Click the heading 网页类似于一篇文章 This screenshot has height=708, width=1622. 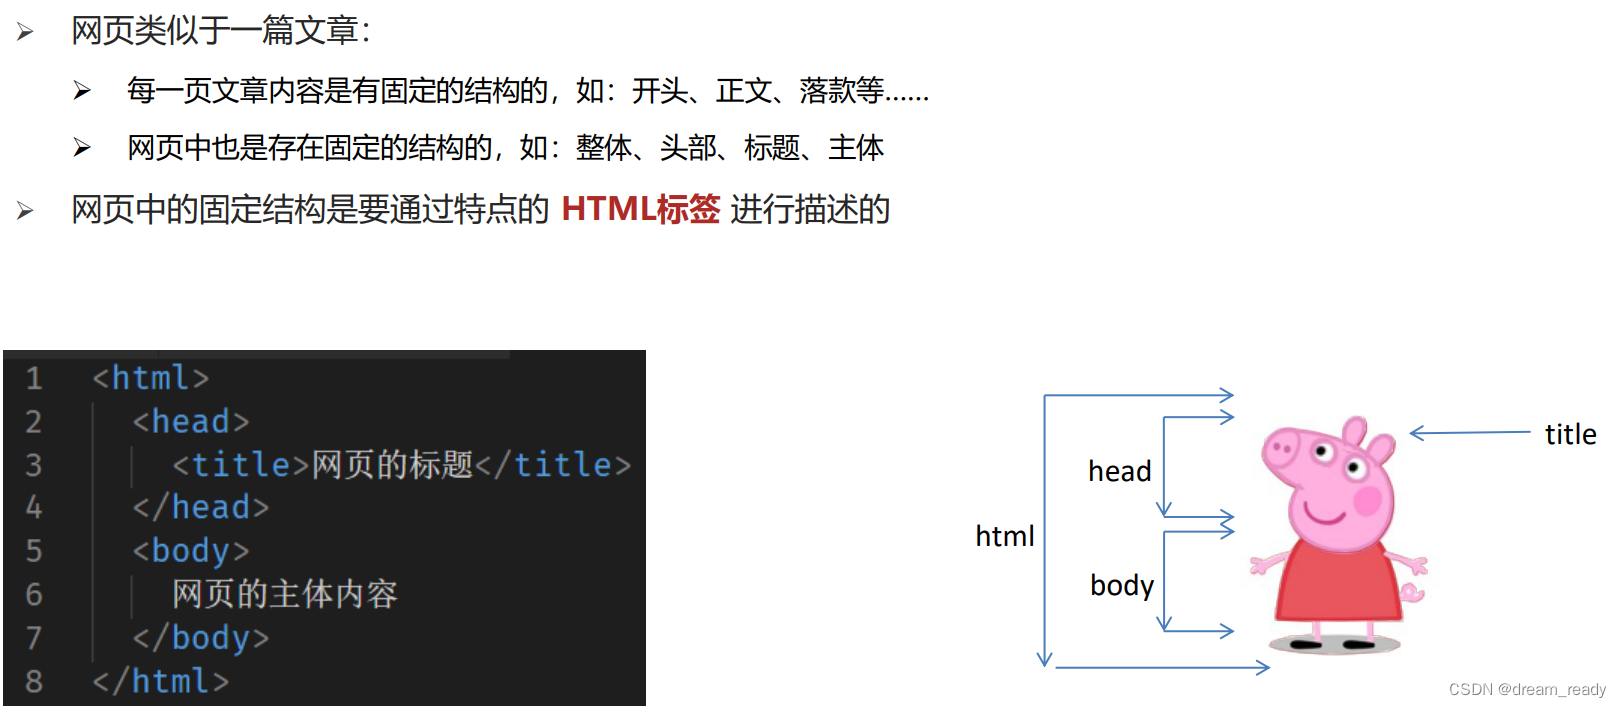(x=221, y=31)
